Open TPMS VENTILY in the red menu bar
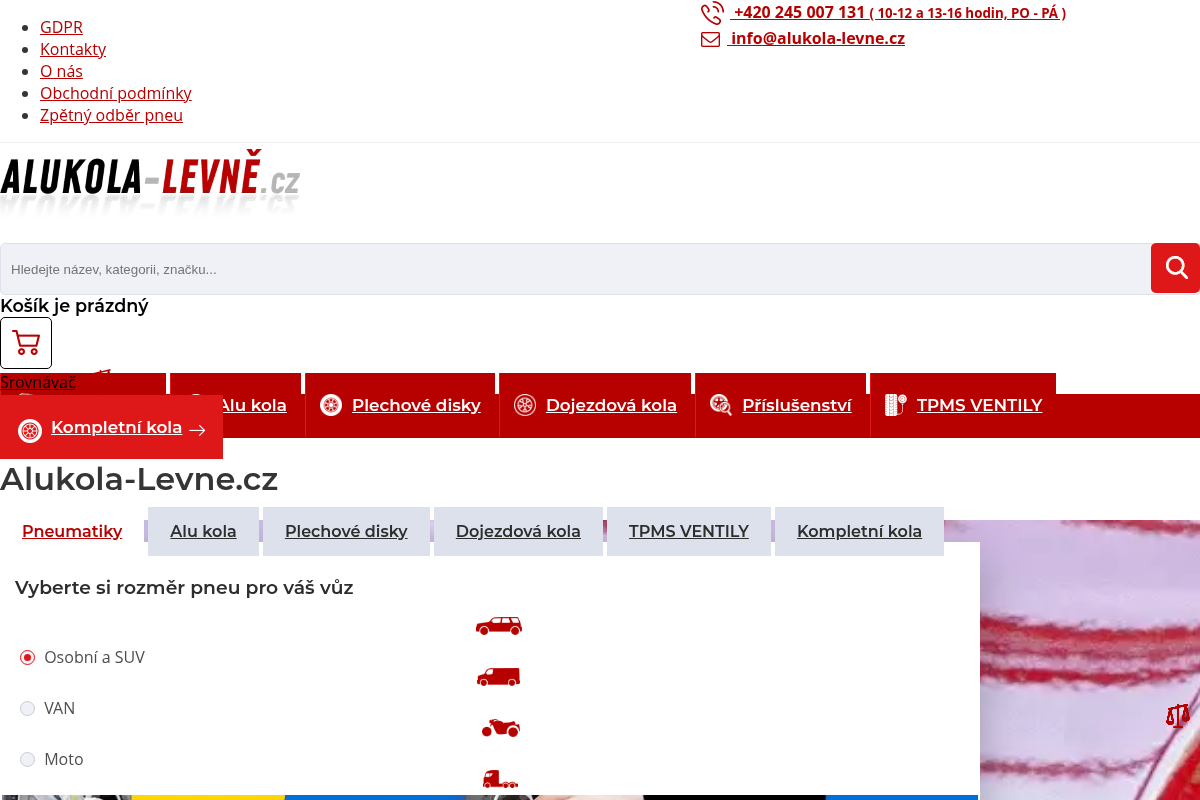This screenshot has width=1200, height=800. tap(979, 405)
